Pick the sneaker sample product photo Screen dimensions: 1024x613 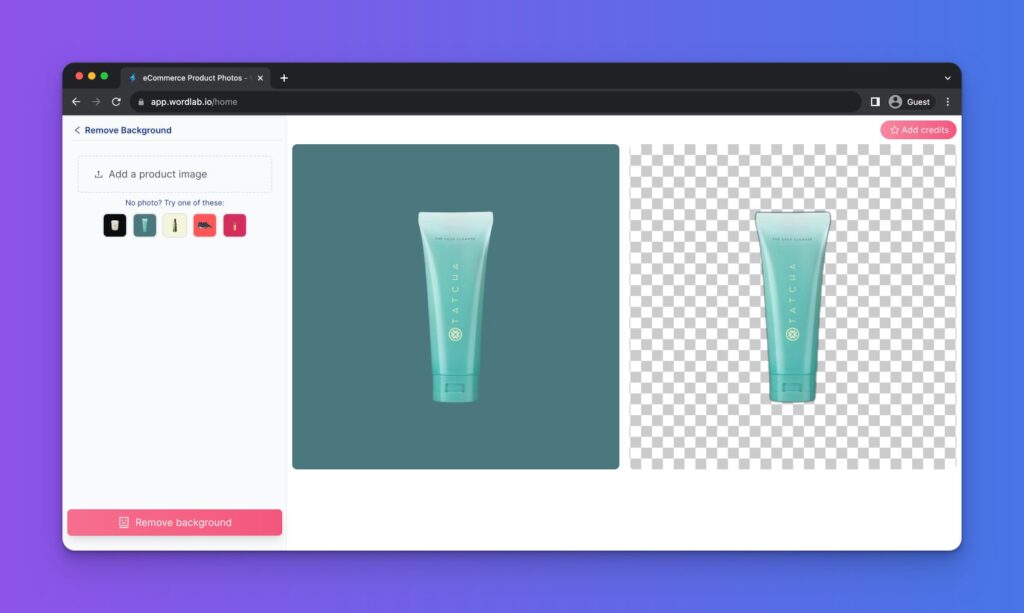(x=204, y=225)
